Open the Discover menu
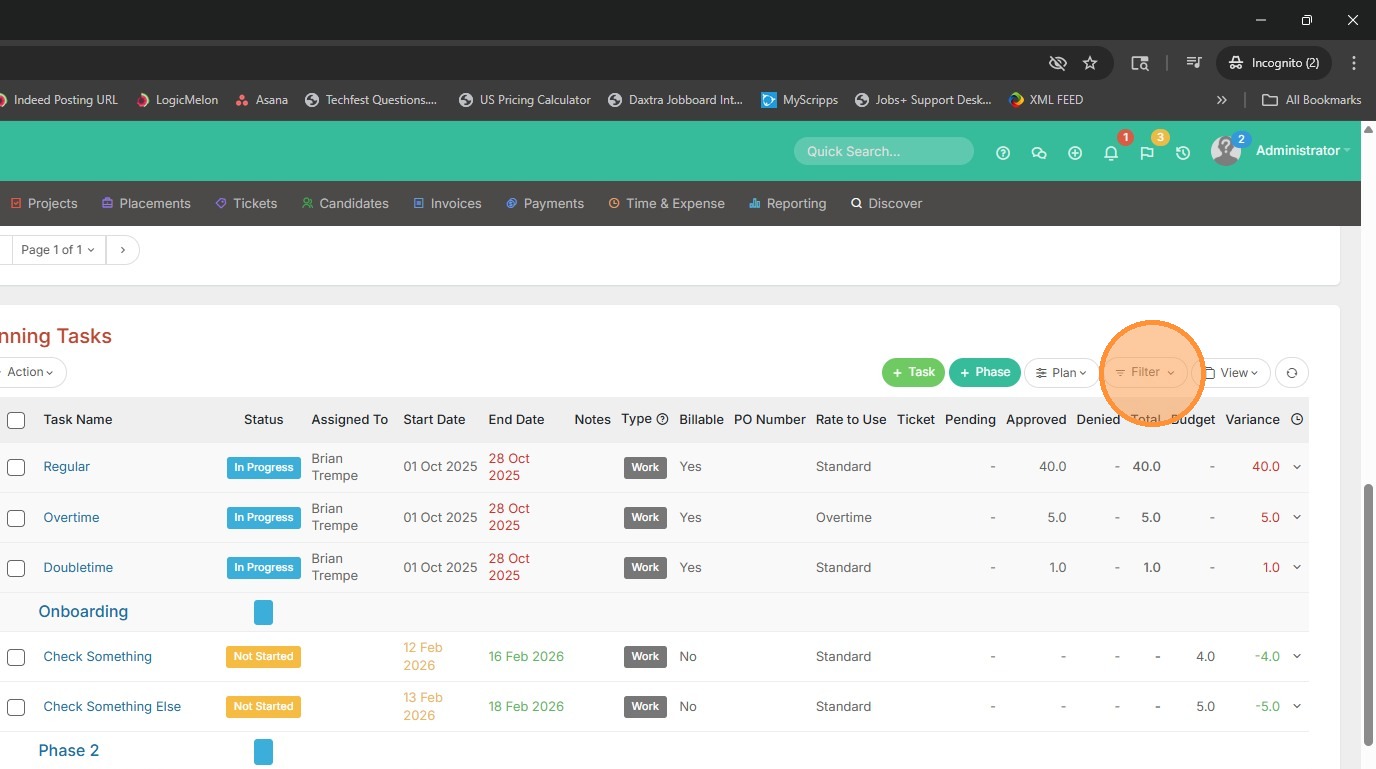The width and height of the screenshot is (1376, 769). click(886, 204)
